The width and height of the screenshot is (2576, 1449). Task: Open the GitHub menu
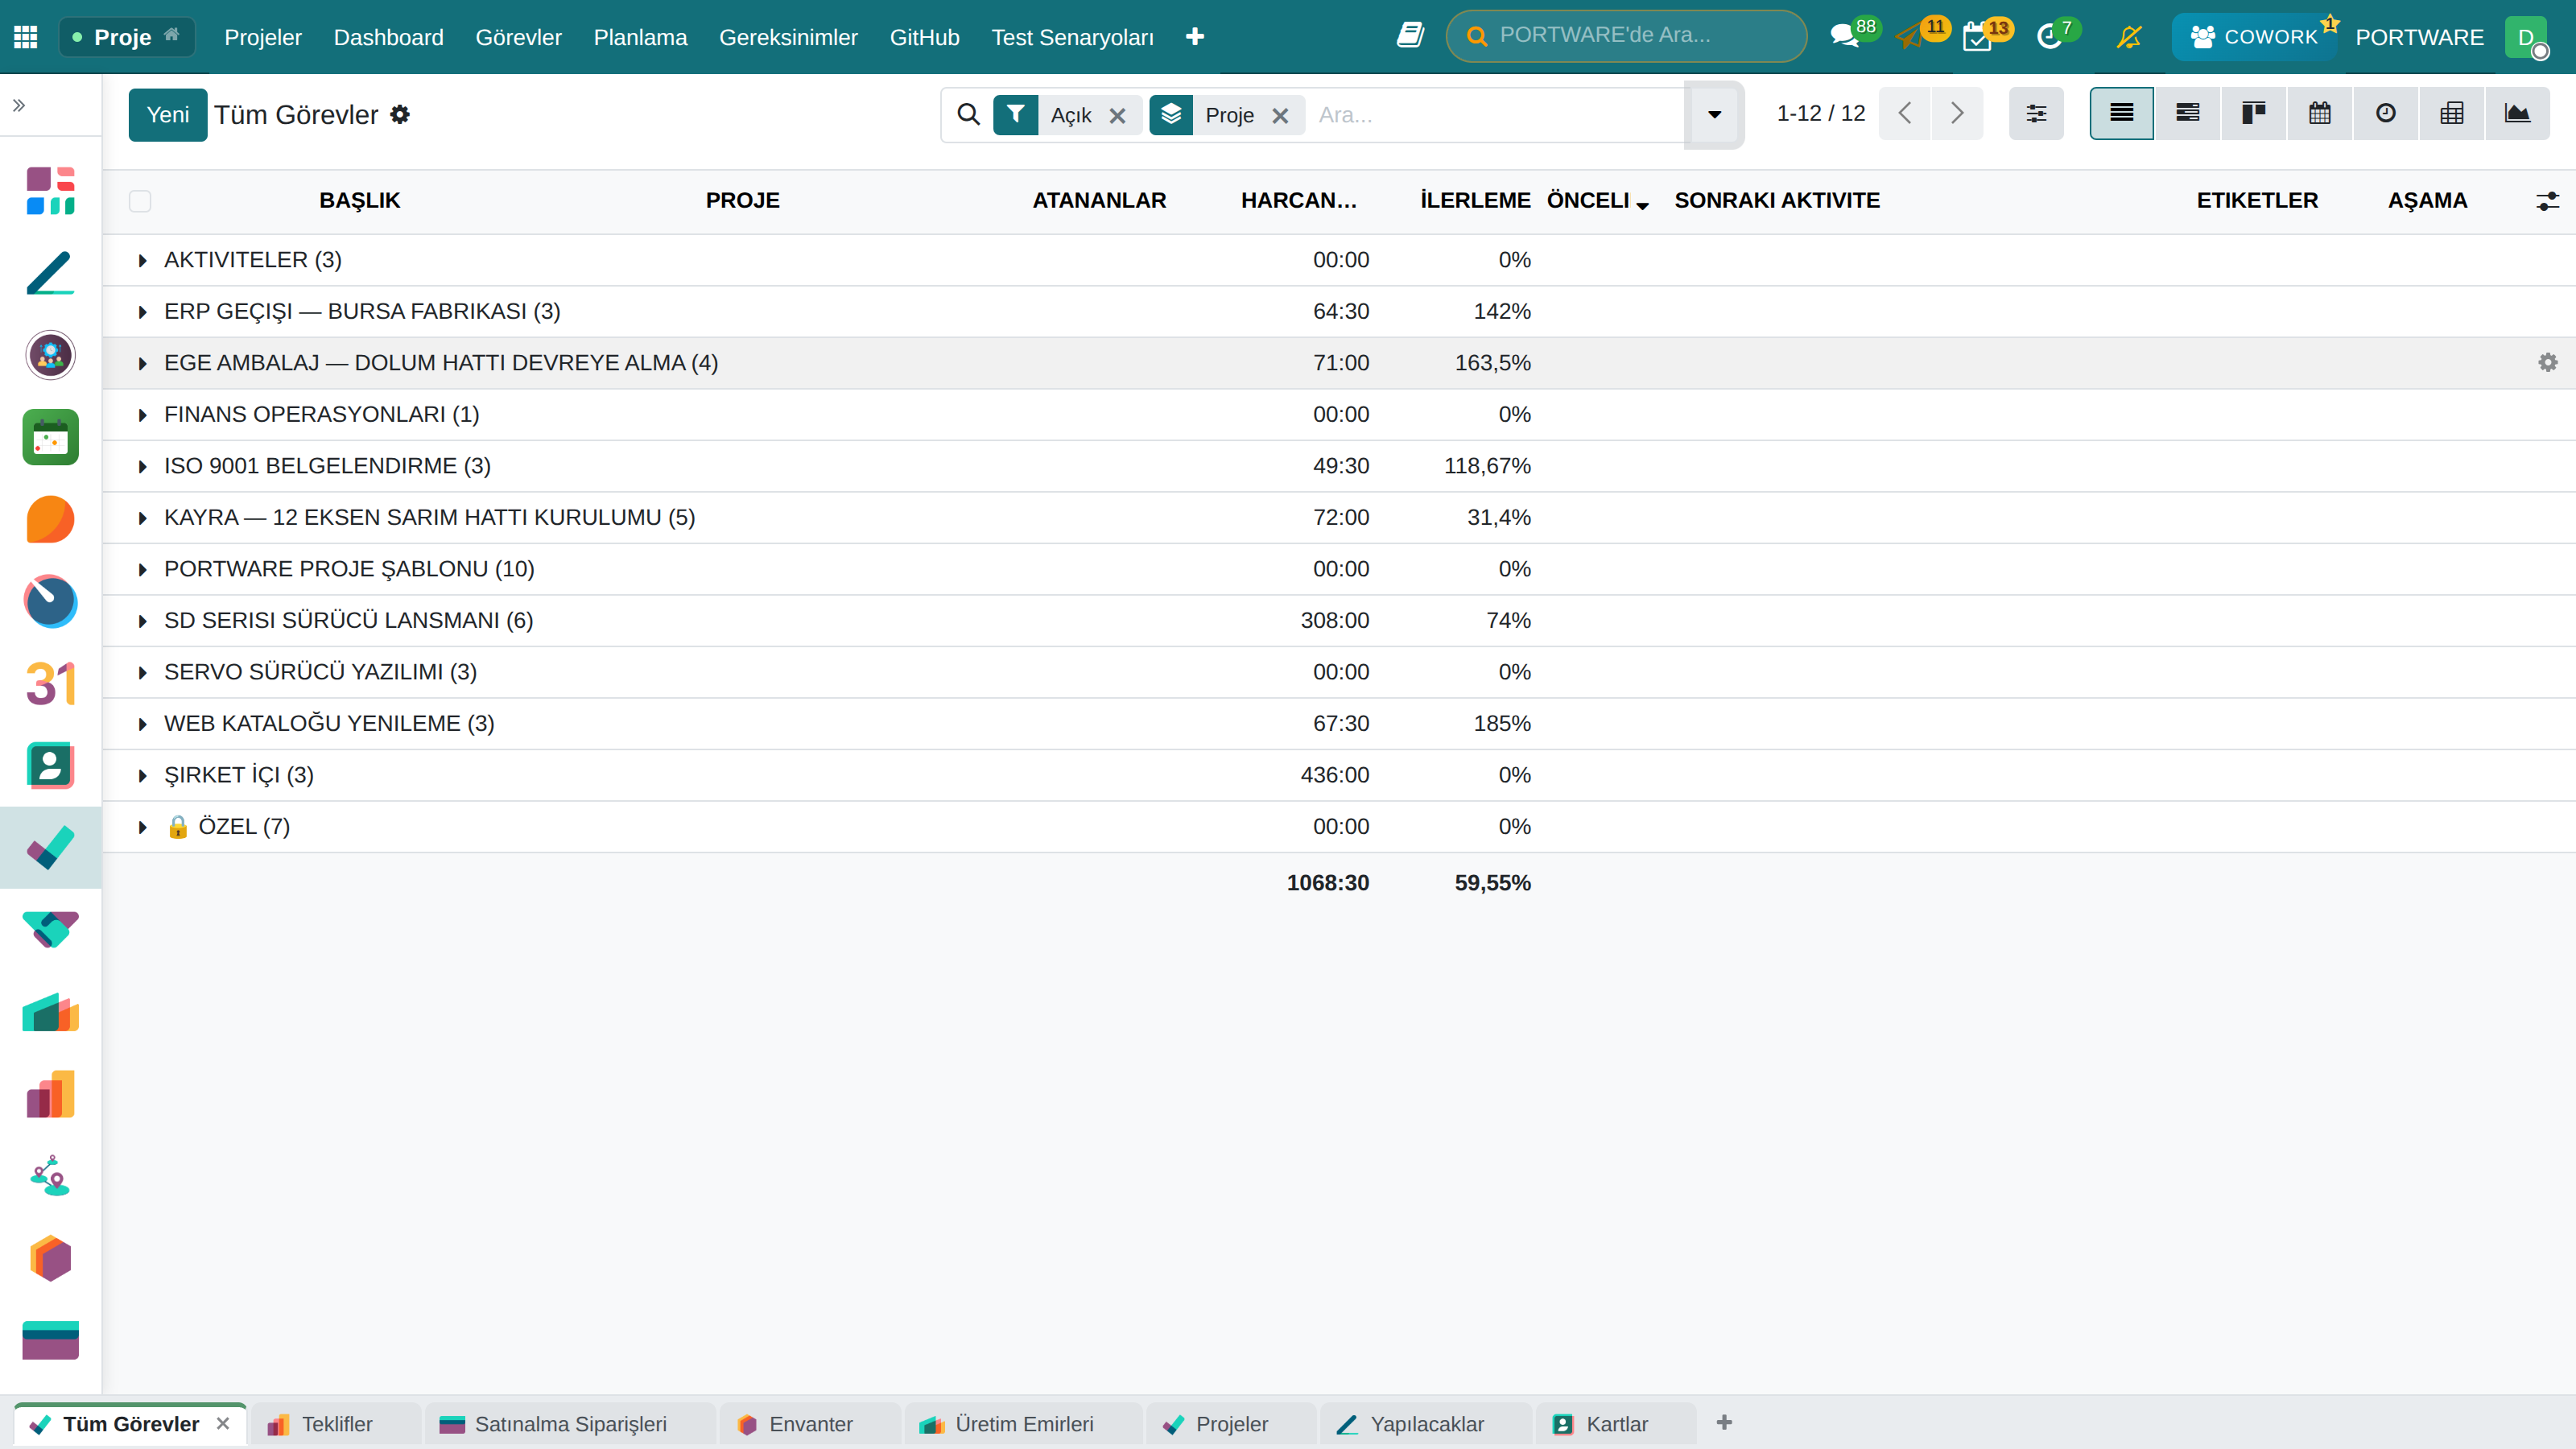click(924, 37)
